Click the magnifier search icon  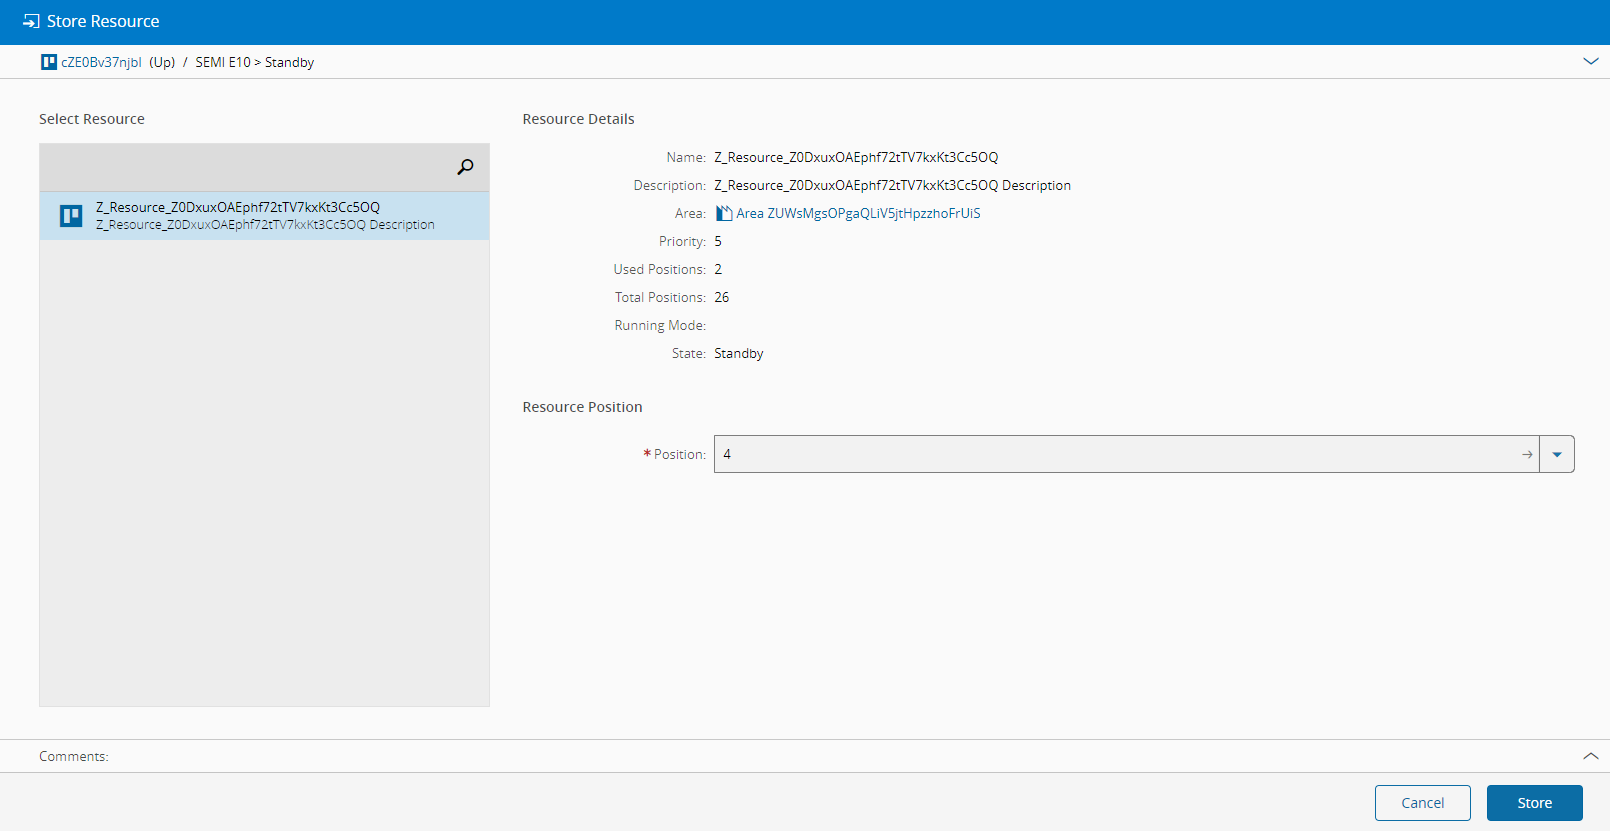[465, 167]
